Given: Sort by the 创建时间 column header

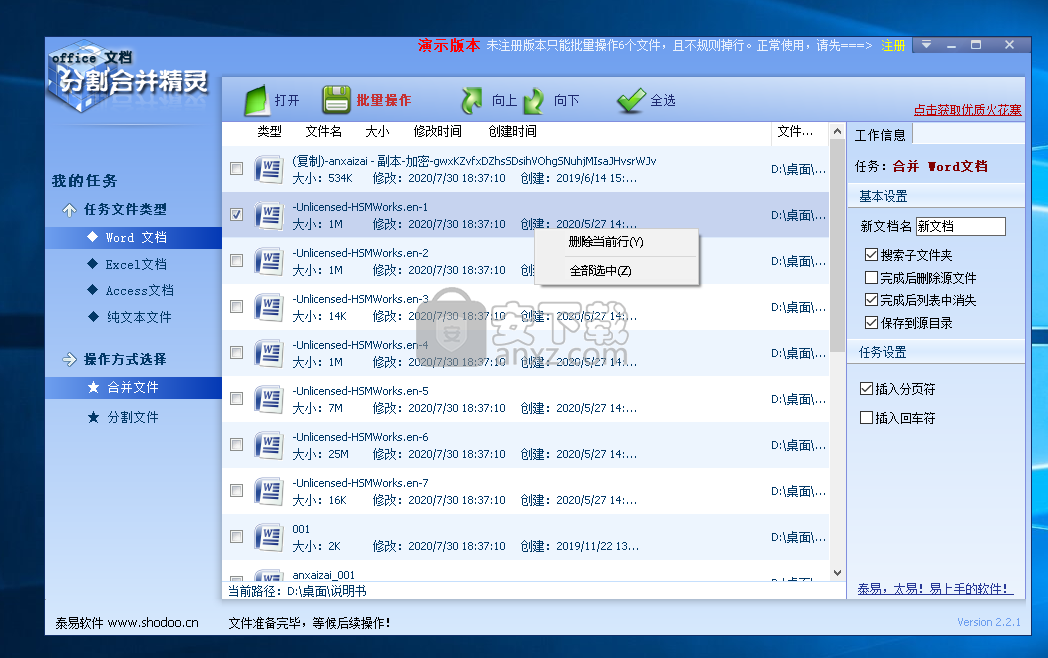Looking at the screenshot, I should click(x=512, y=132).
